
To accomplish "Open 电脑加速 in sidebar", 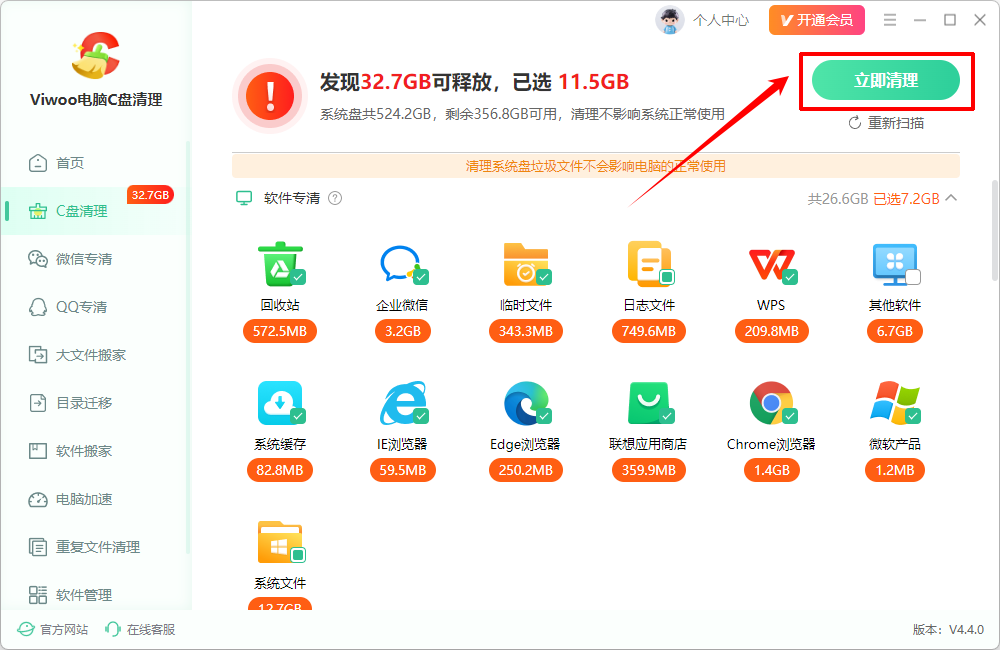I will point(94,499).
